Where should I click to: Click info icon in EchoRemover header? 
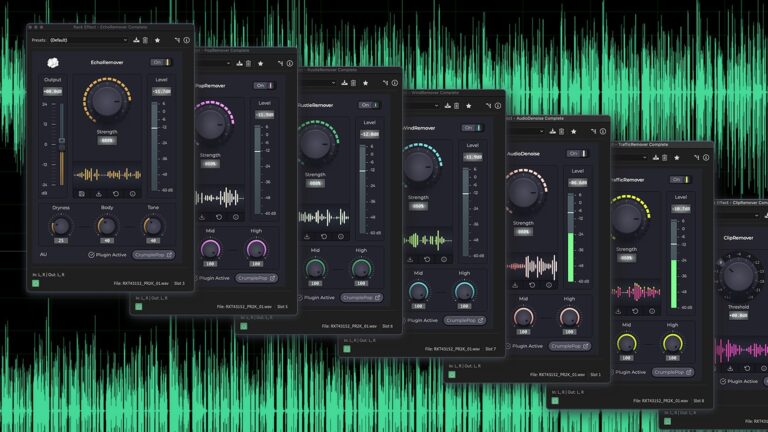[x=187, y=40]
